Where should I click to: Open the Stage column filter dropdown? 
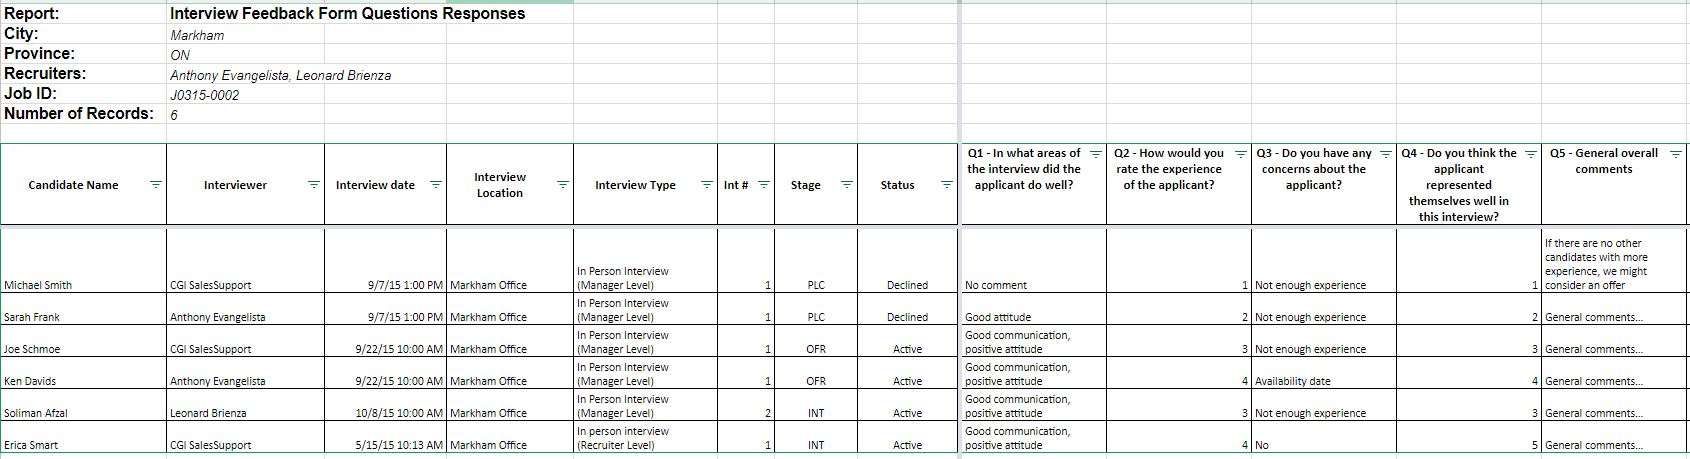tap(846, 185)
